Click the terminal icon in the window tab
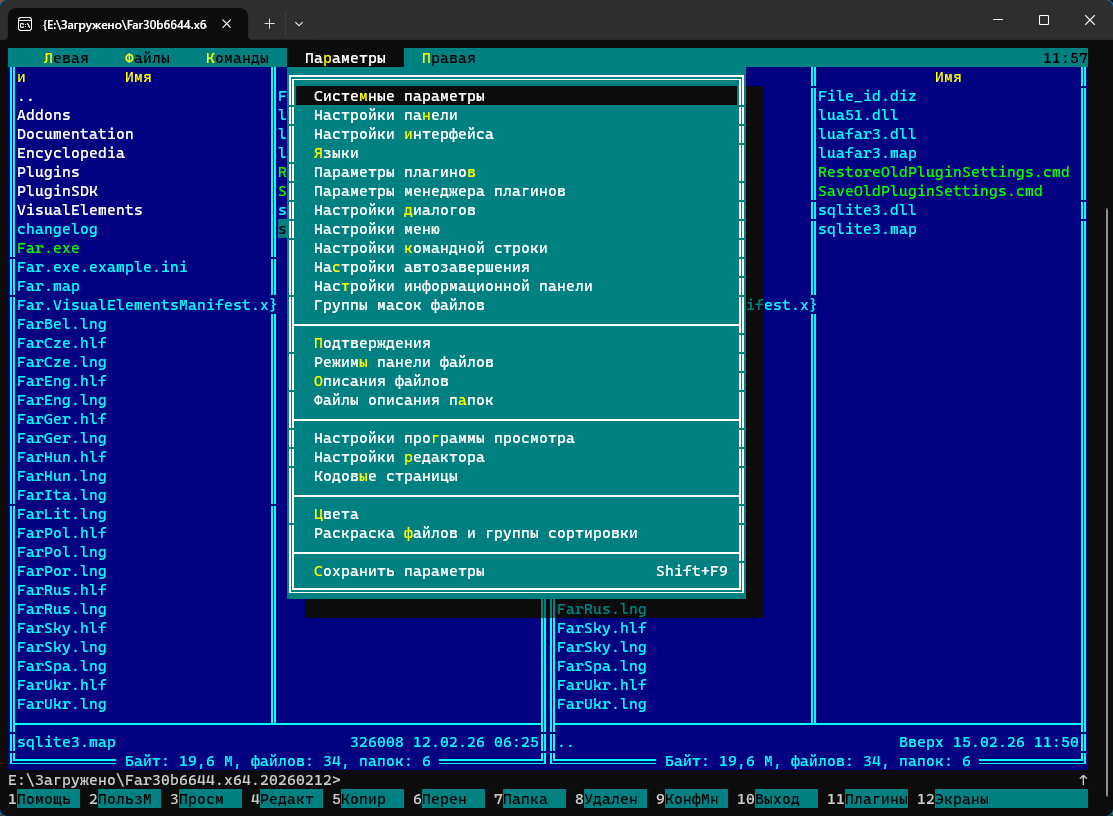The height and width of the screenshot is (816, 1113). tap(24, 22)
